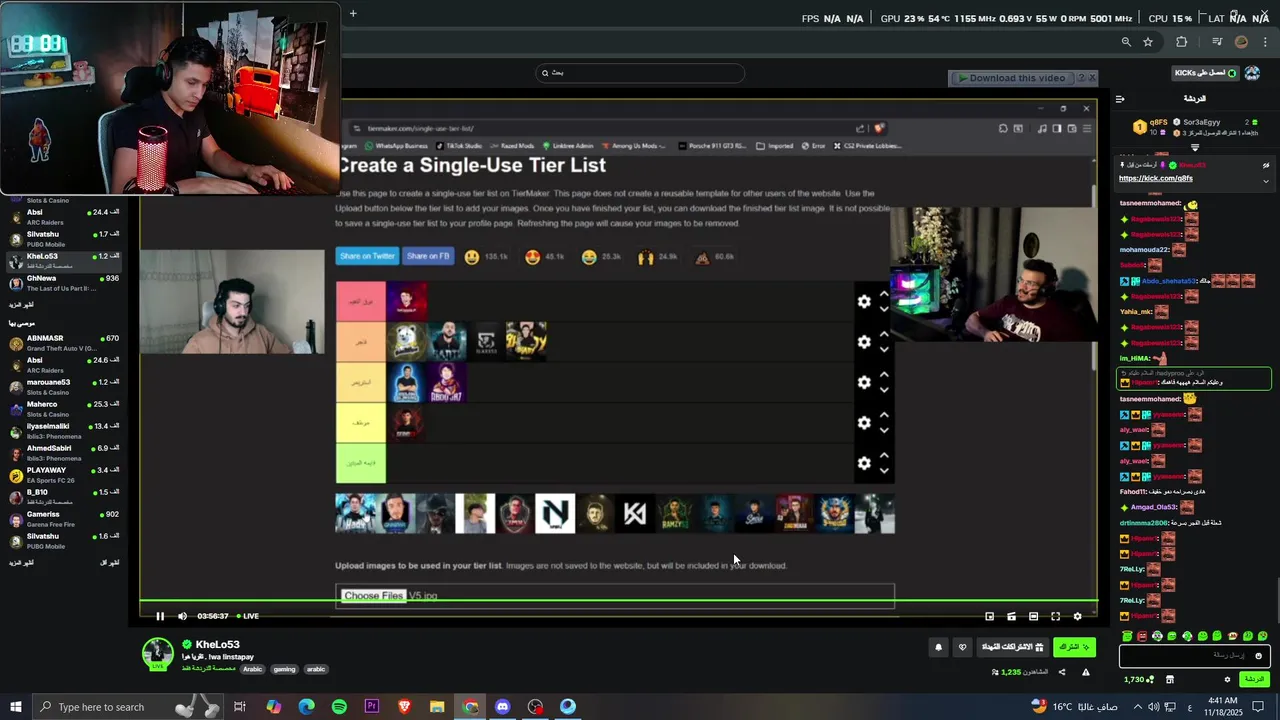The image size is (1280, 720).
Task: Enter fullscreen on the stream player
Action: point(1055,616)
